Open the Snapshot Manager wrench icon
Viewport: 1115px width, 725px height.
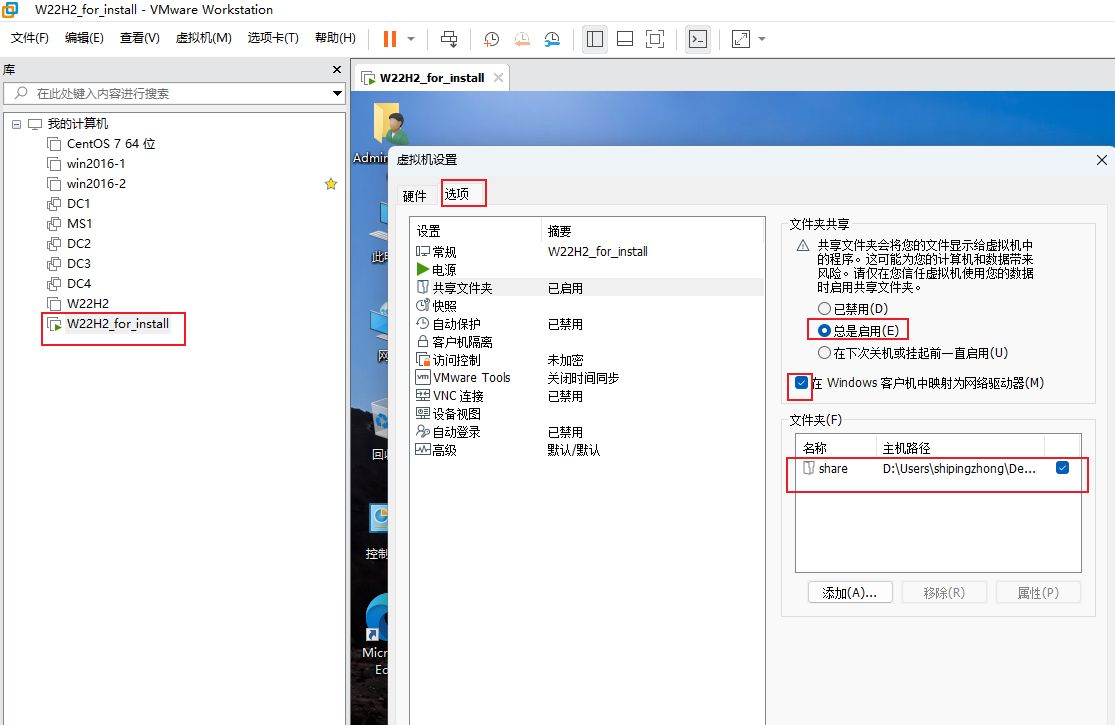pyautogui.click(x=552, y=39)
